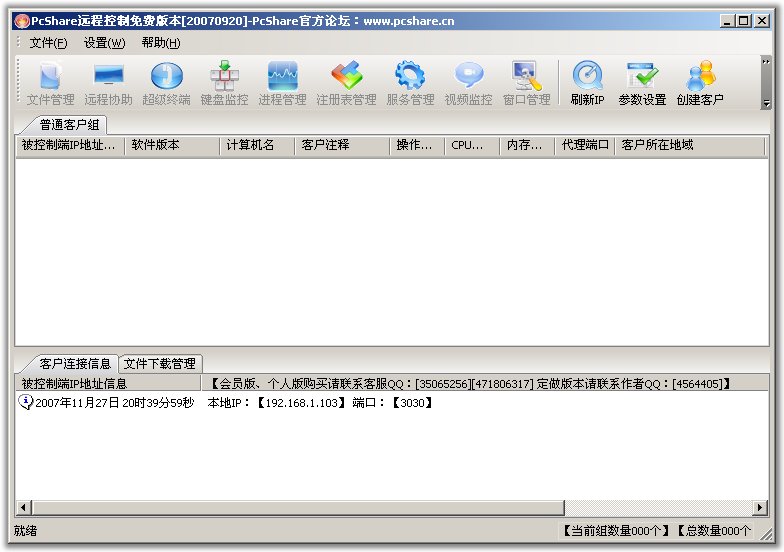Select the 普通客户组 tab
Image resolution: width=784 pixels, height=552 pixels.
pos(69,124)
